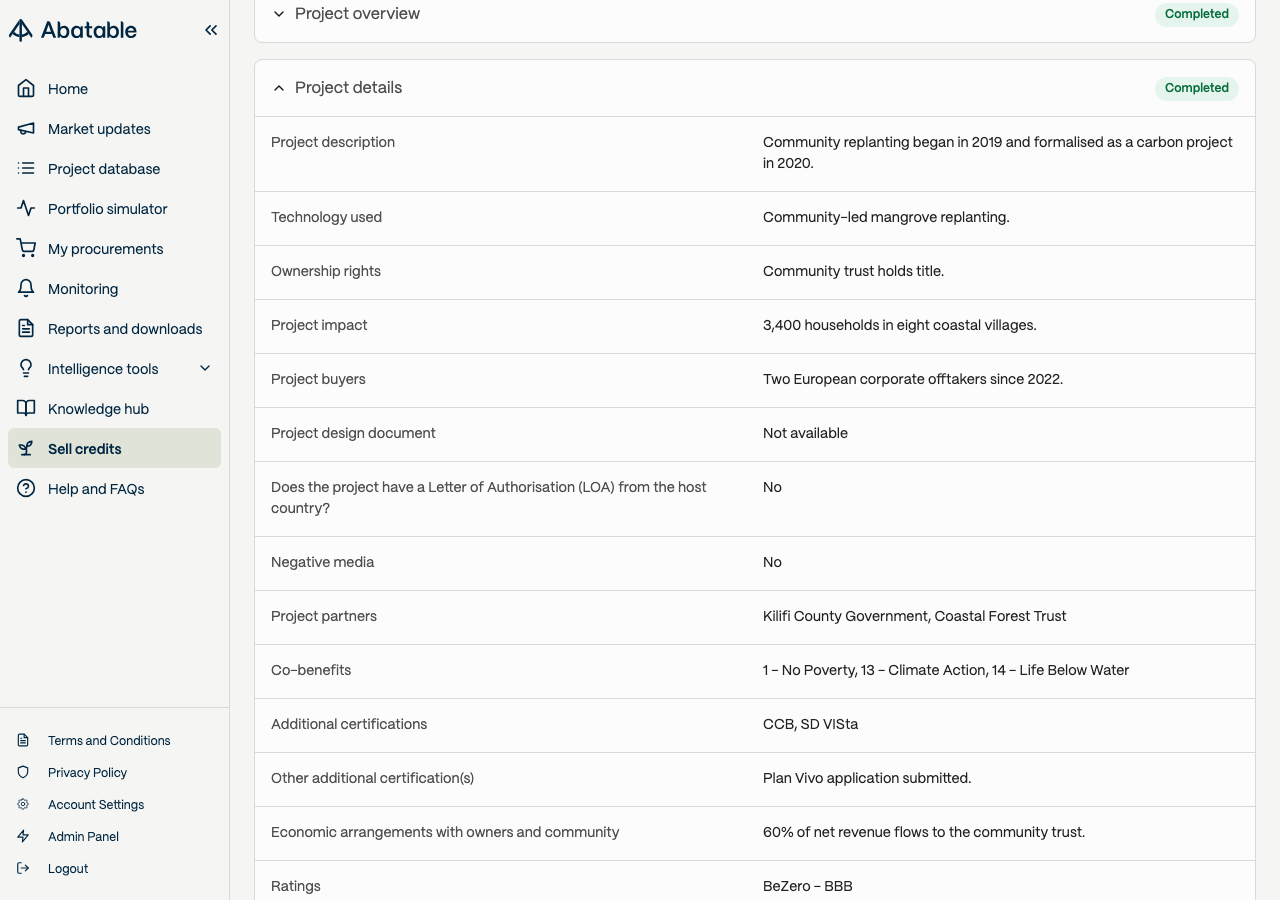Click Project overview heading
The image size is (1280, 900).
[357, 14]
